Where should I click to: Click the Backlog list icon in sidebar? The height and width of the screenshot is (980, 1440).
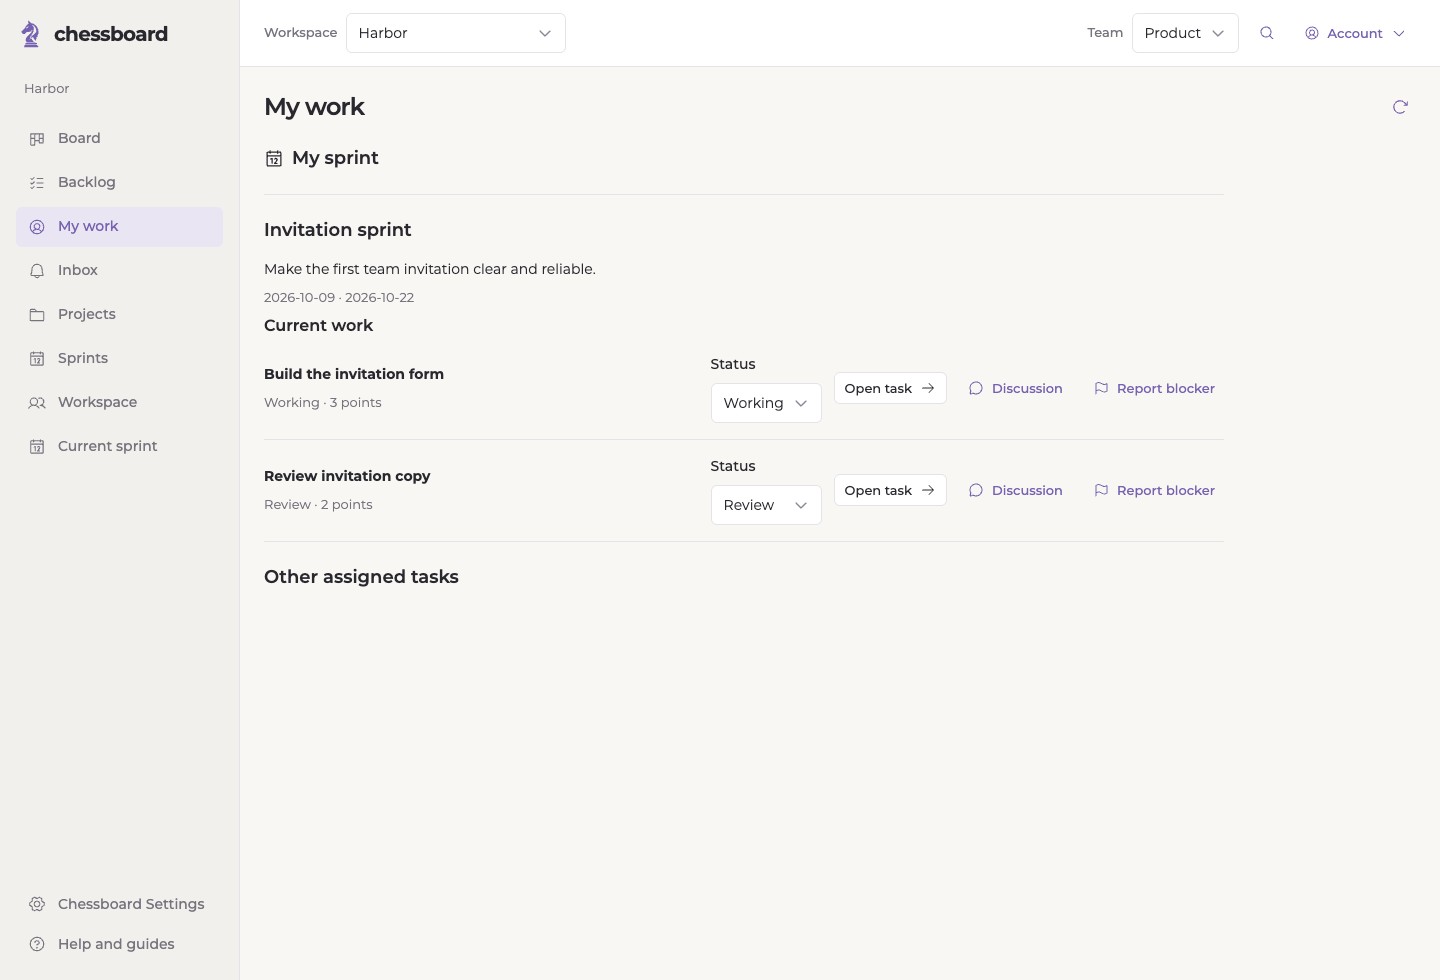pos(37,183)
